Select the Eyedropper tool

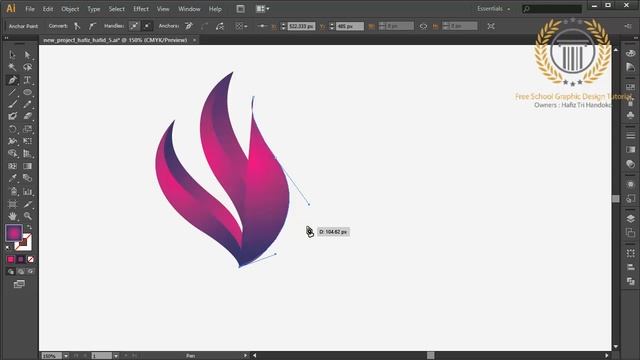pos(12,178)
